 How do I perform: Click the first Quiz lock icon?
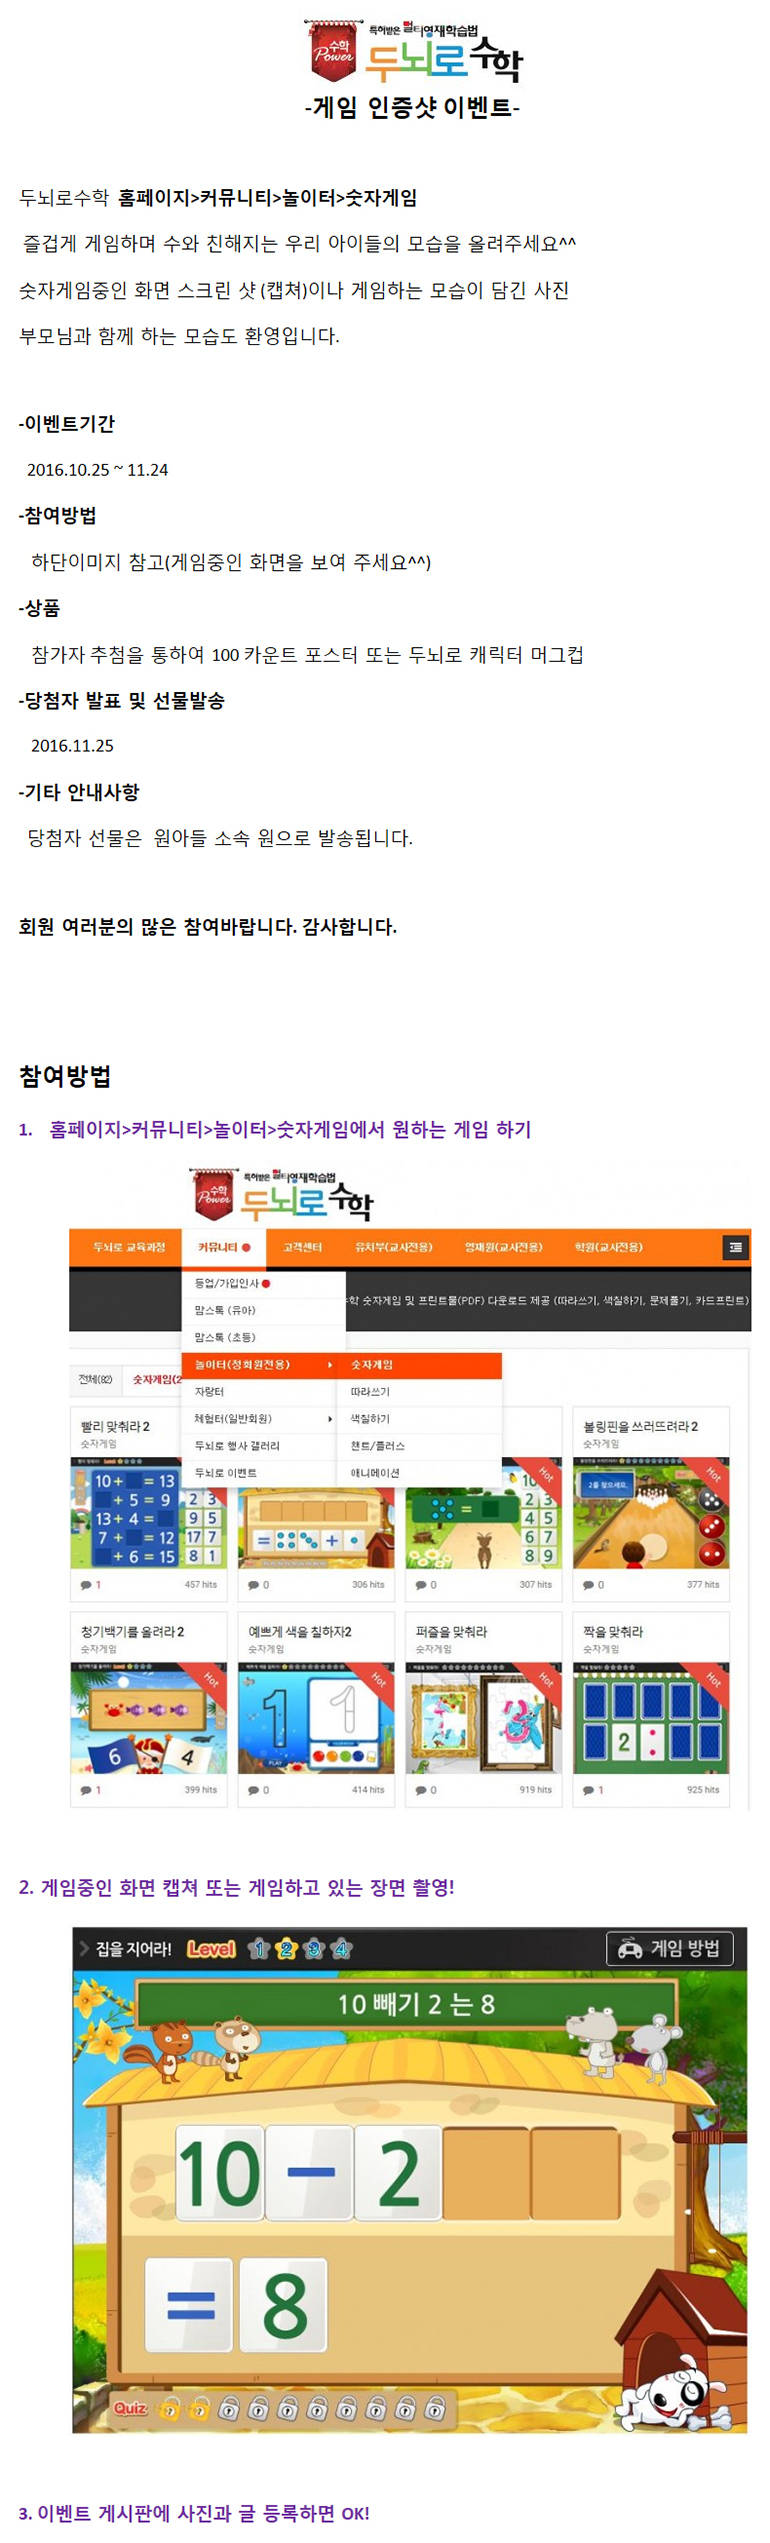tap(170, 2410)
